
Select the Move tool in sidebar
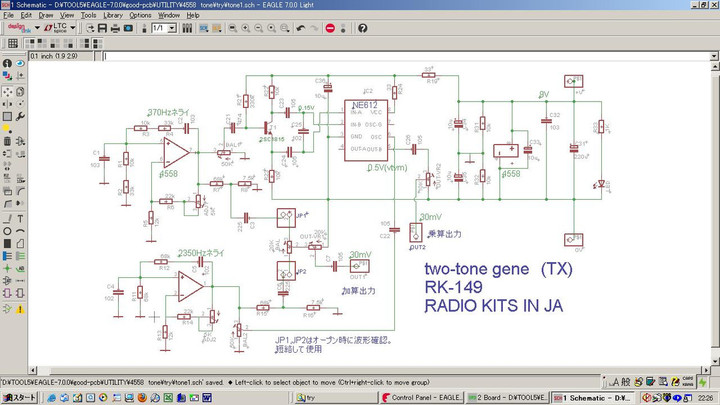[7, 90]
